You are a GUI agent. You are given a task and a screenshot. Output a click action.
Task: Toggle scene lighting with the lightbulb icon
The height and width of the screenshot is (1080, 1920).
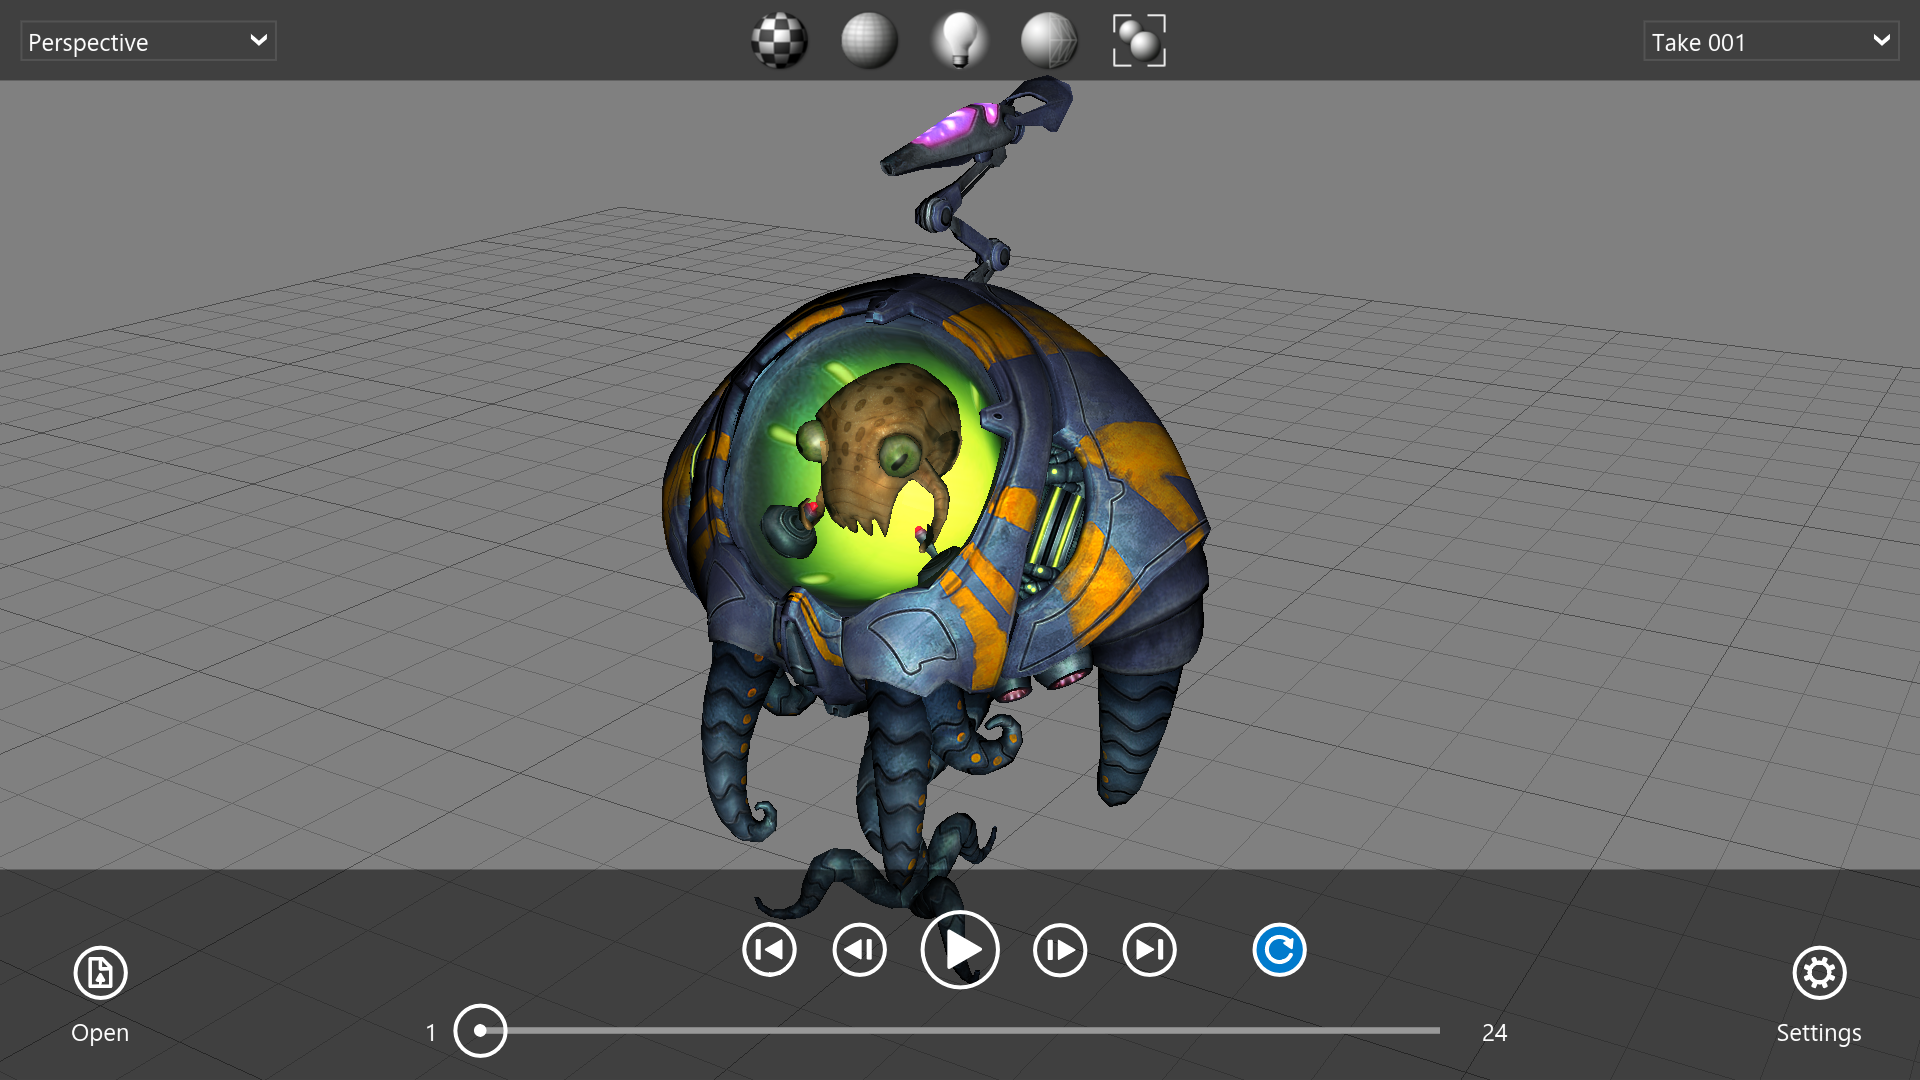959,41
